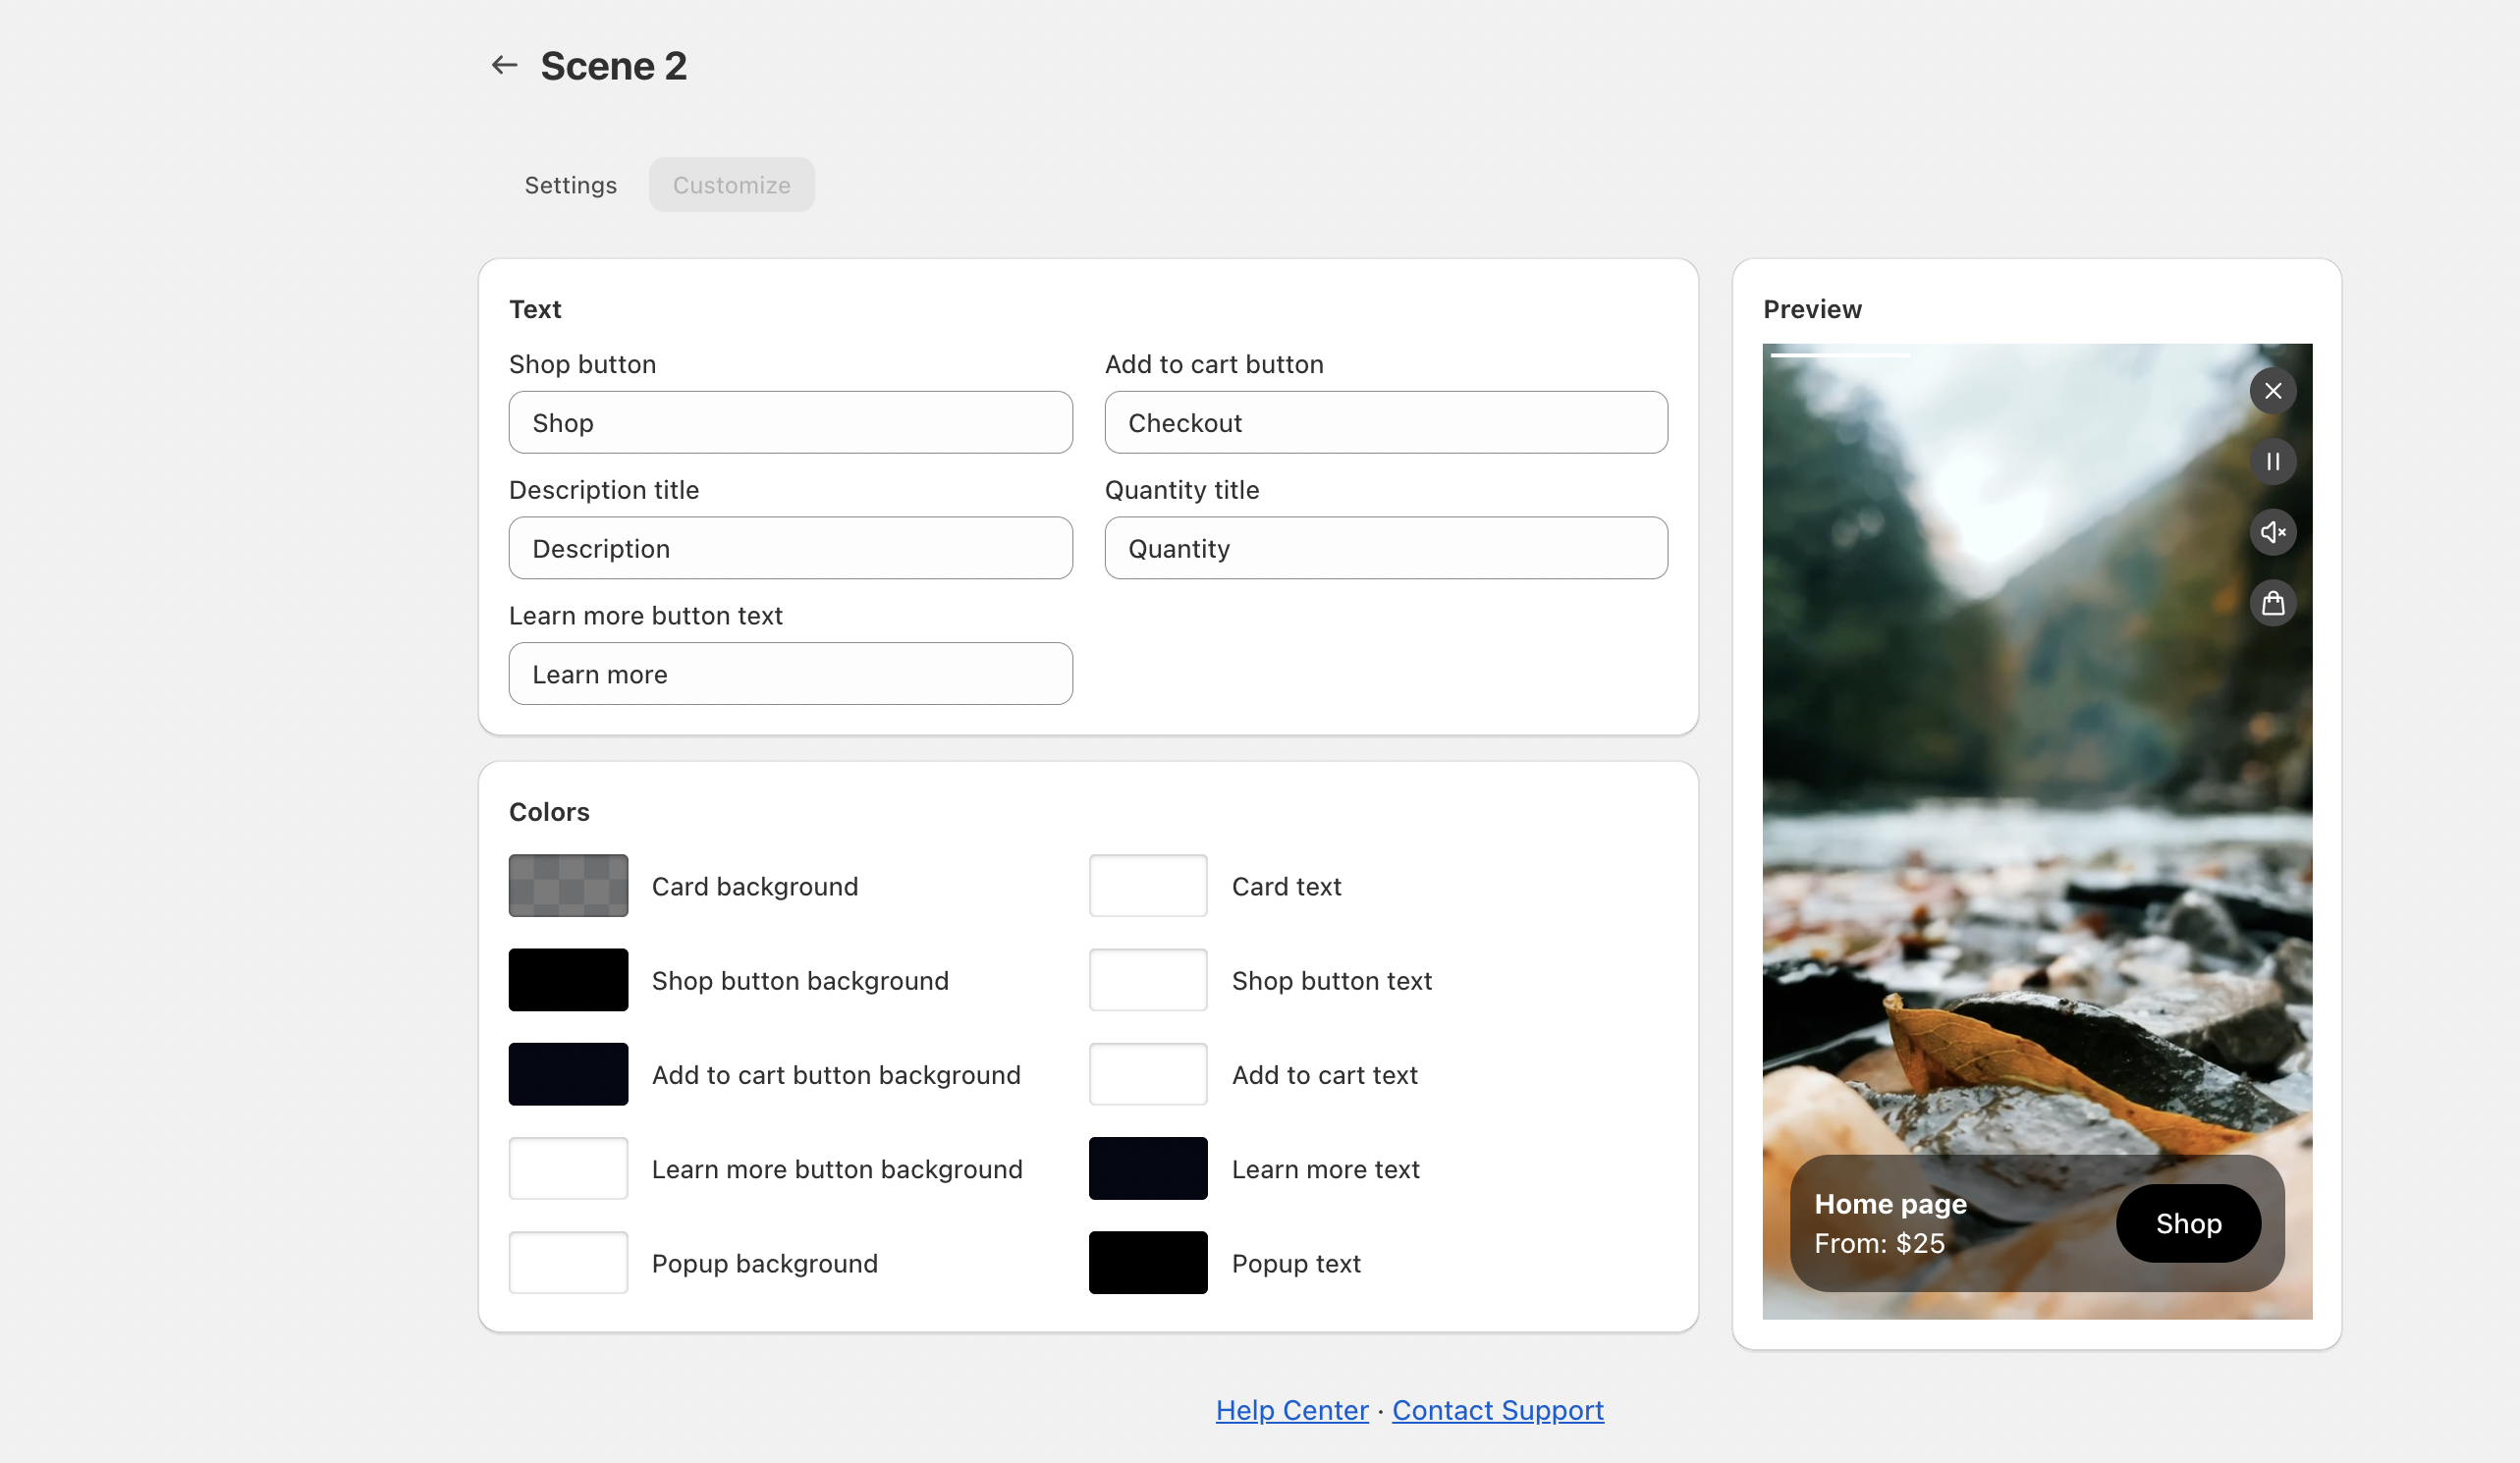Viewport: 2520px width, 1463px height.
Task: Click the Add to cart button input
Action: point(1385,423)
